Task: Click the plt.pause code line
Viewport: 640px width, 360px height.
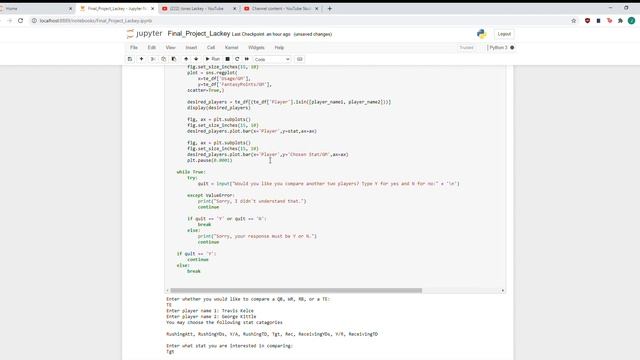Action: (x=210, y=160)
